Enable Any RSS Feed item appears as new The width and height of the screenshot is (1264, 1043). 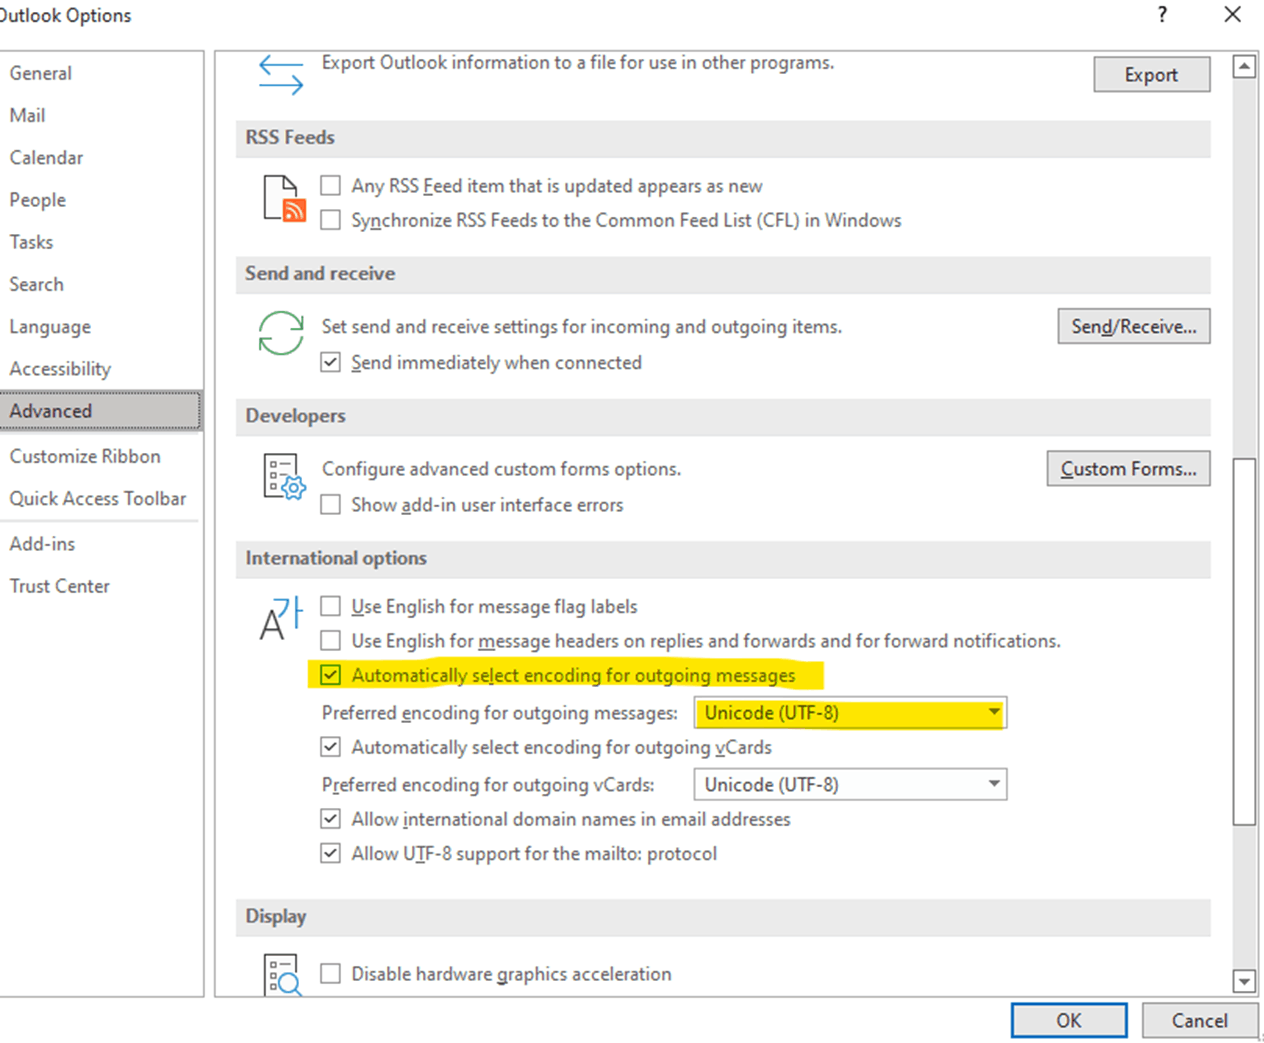330,185
